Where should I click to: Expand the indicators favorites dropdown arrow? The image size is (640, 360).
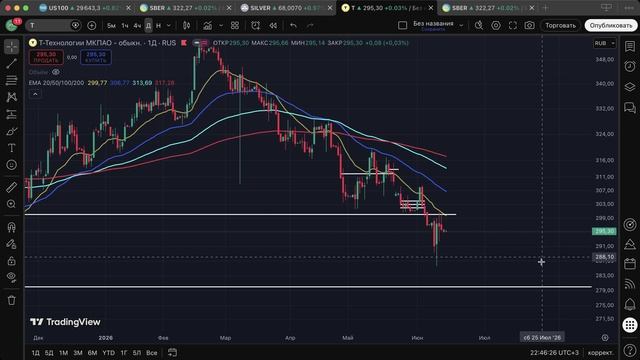(221, 25)
